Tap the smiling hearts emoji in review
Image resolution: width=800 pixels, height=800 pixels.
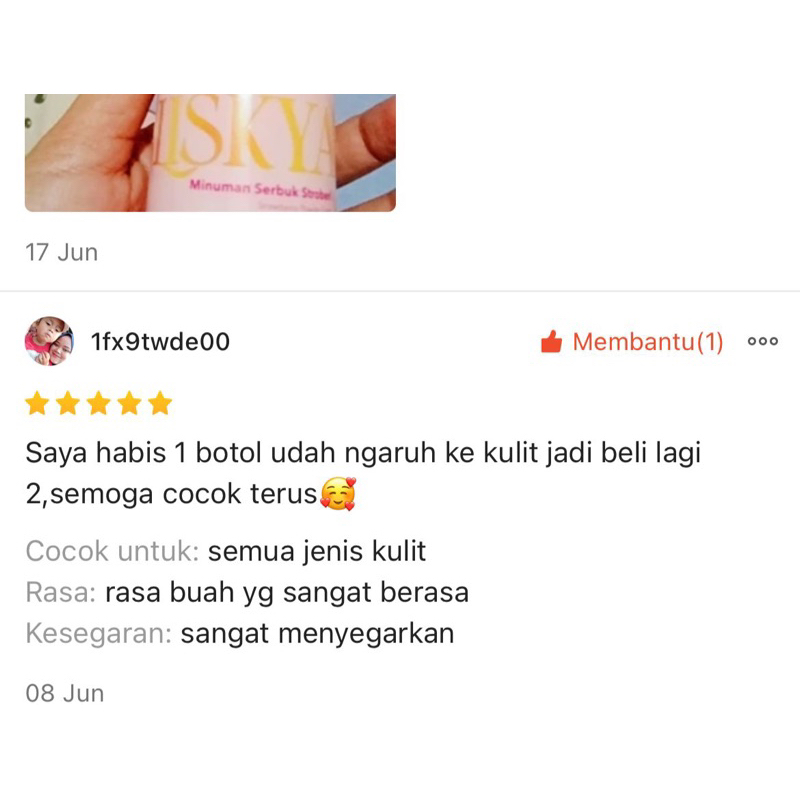pyautogui.click(x=337, y=493)
